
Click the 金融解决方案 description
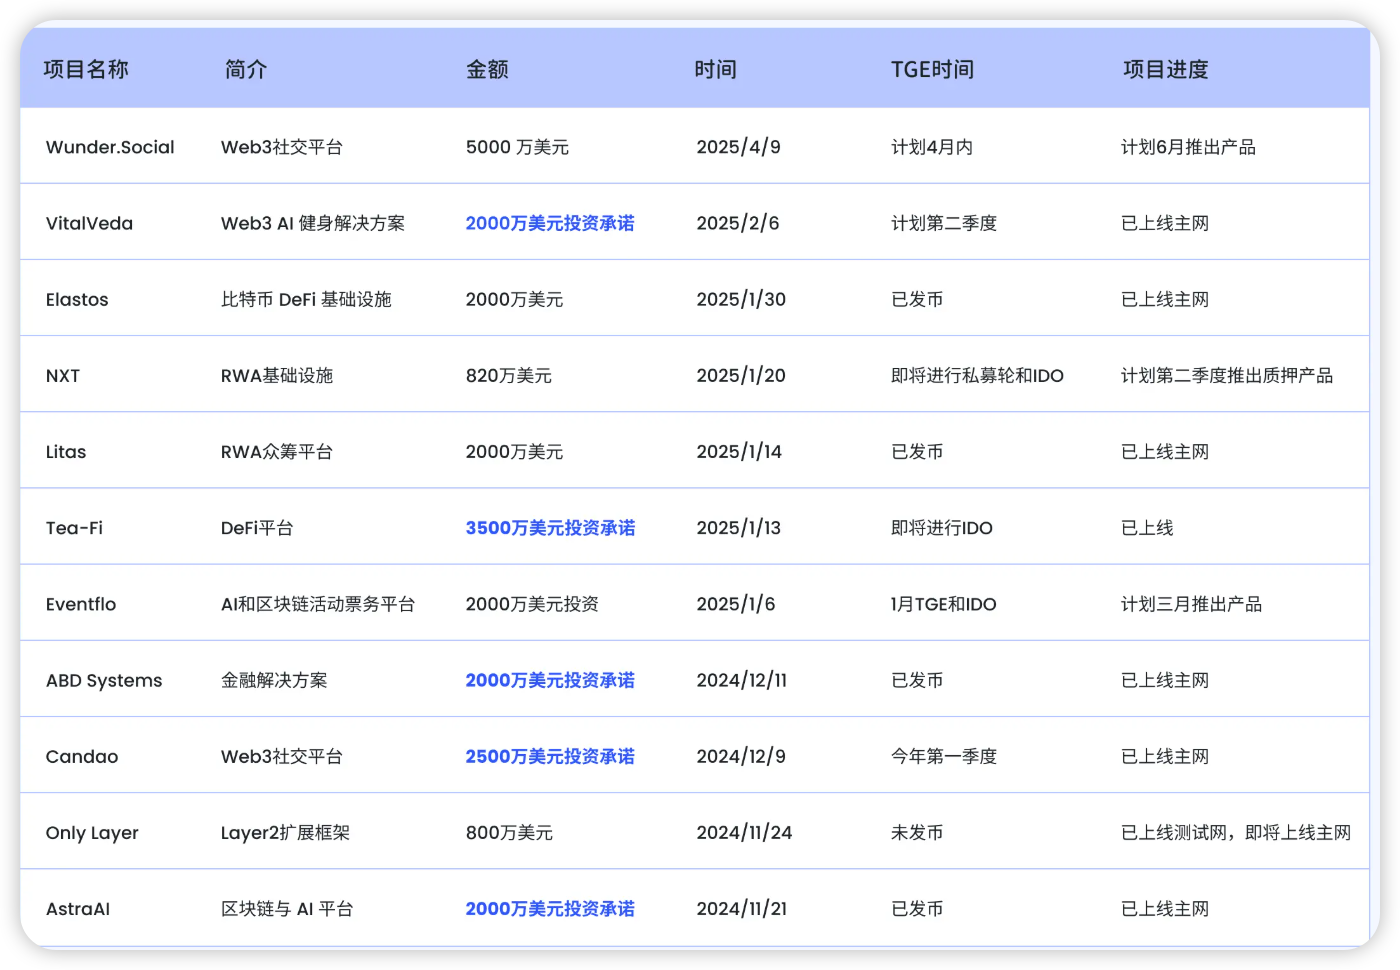[274, 680]
